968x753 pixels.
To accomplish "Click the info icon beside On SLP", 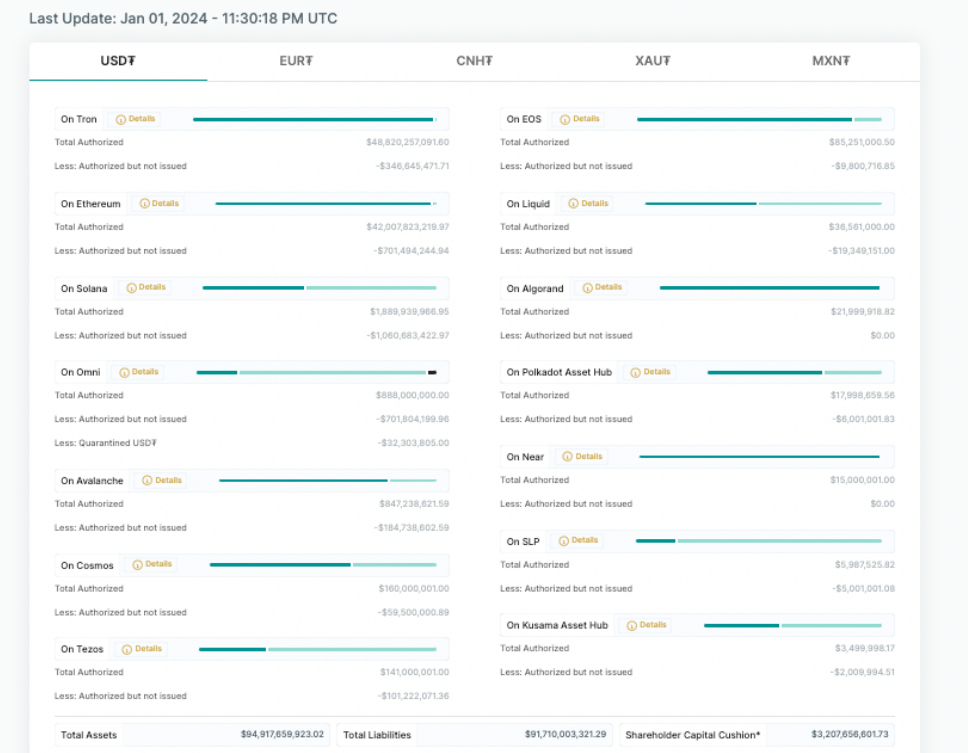I will point(563,541).
